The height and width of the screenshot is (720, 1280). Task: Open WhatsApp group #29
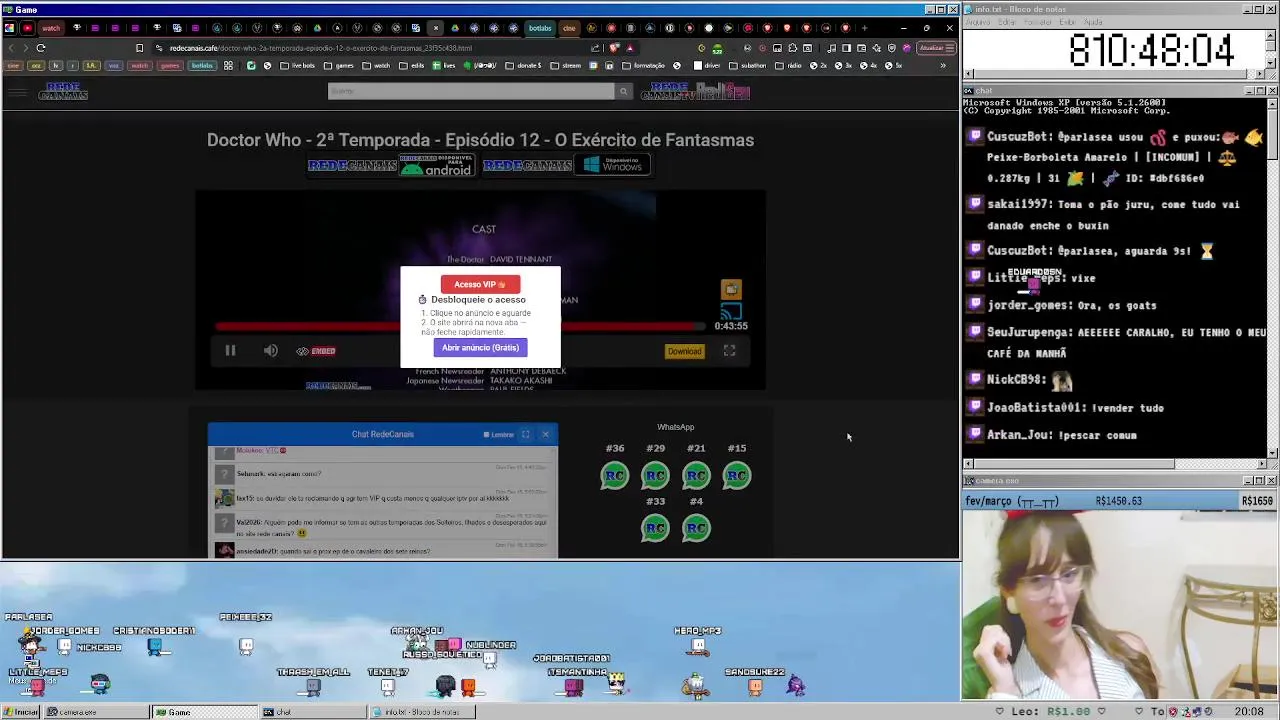(x=655, y=476)
